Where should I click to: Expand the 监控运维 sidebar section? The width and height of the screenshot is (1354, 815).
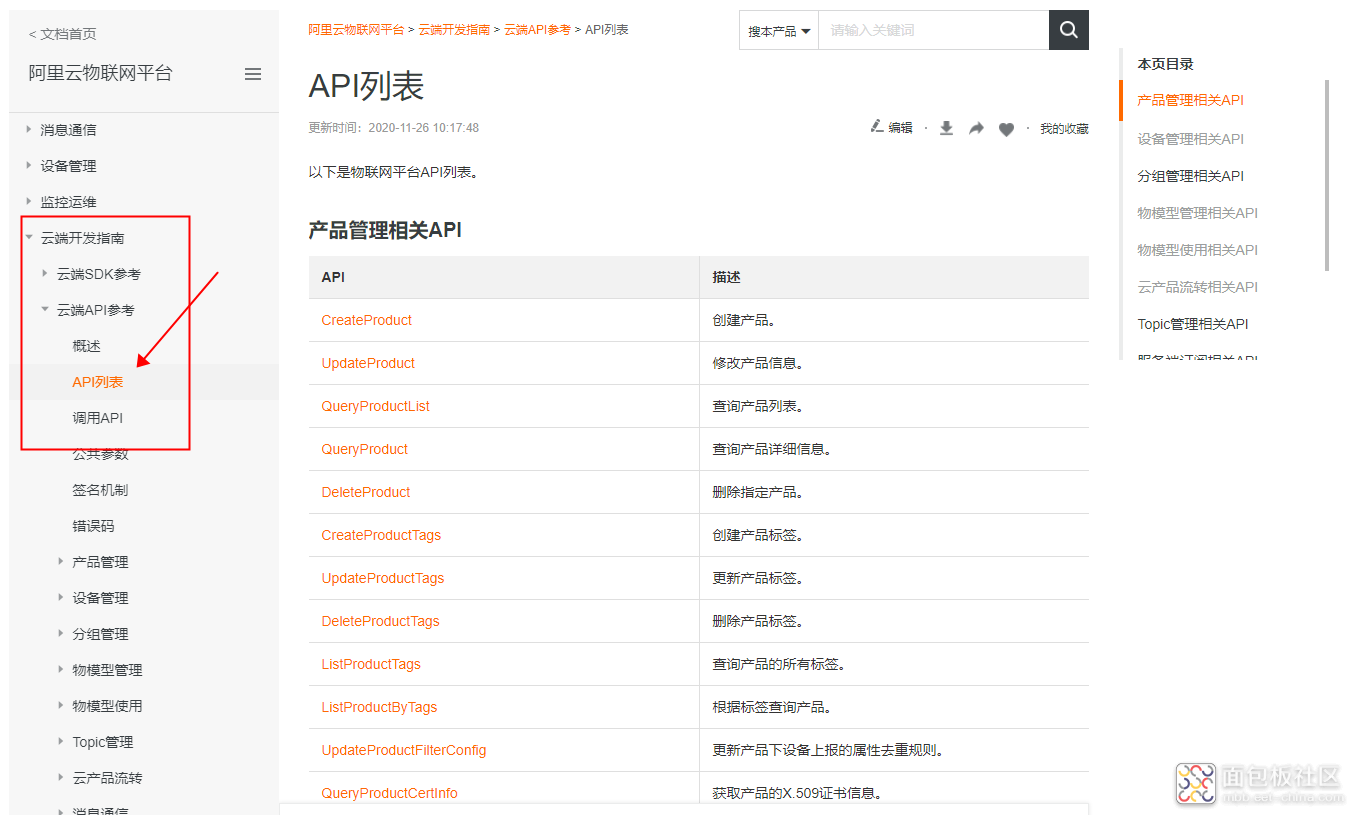(29, 201)
